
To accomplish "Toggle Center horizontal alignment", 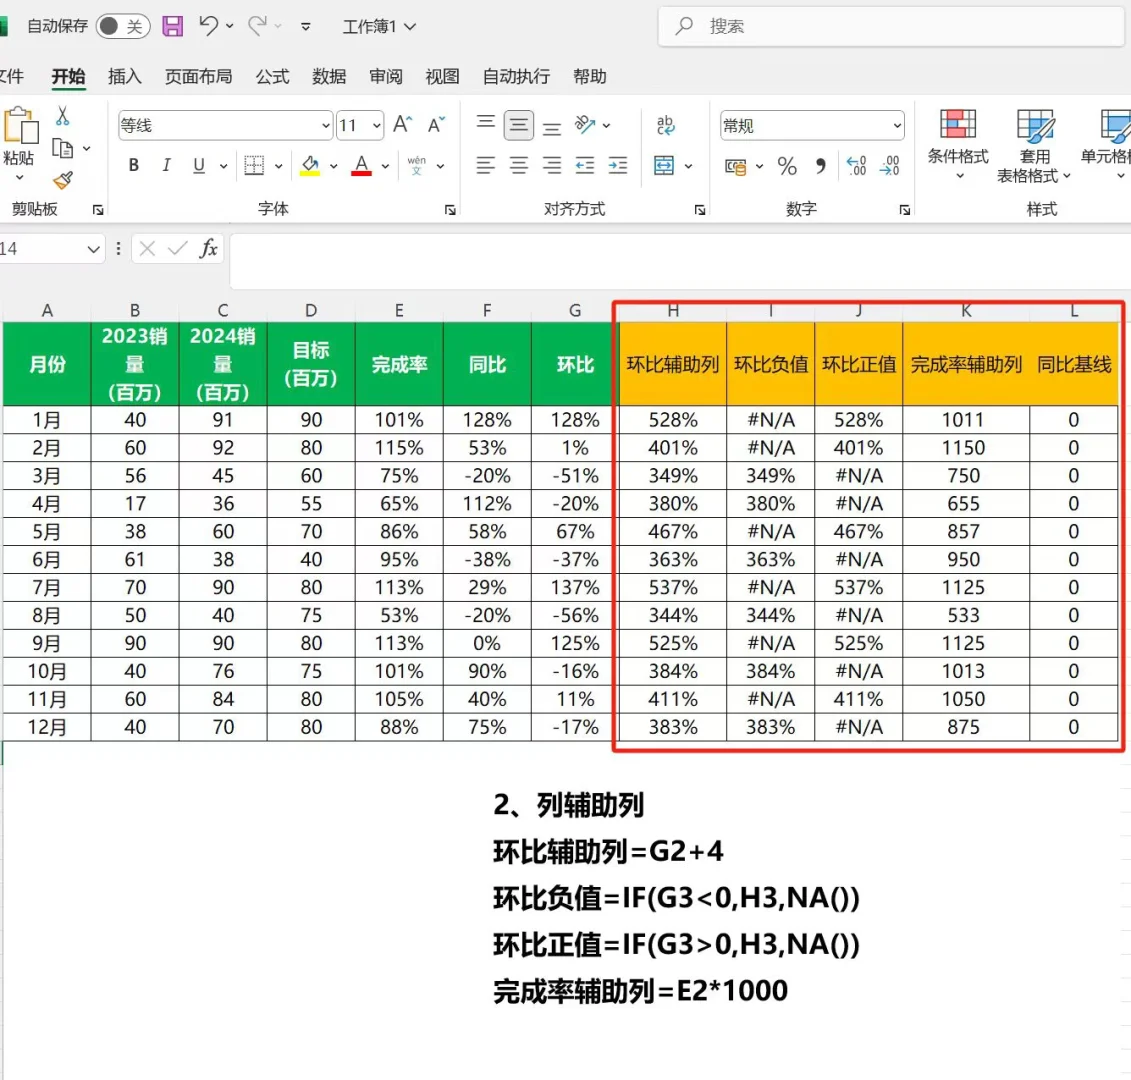I will 519,165.
